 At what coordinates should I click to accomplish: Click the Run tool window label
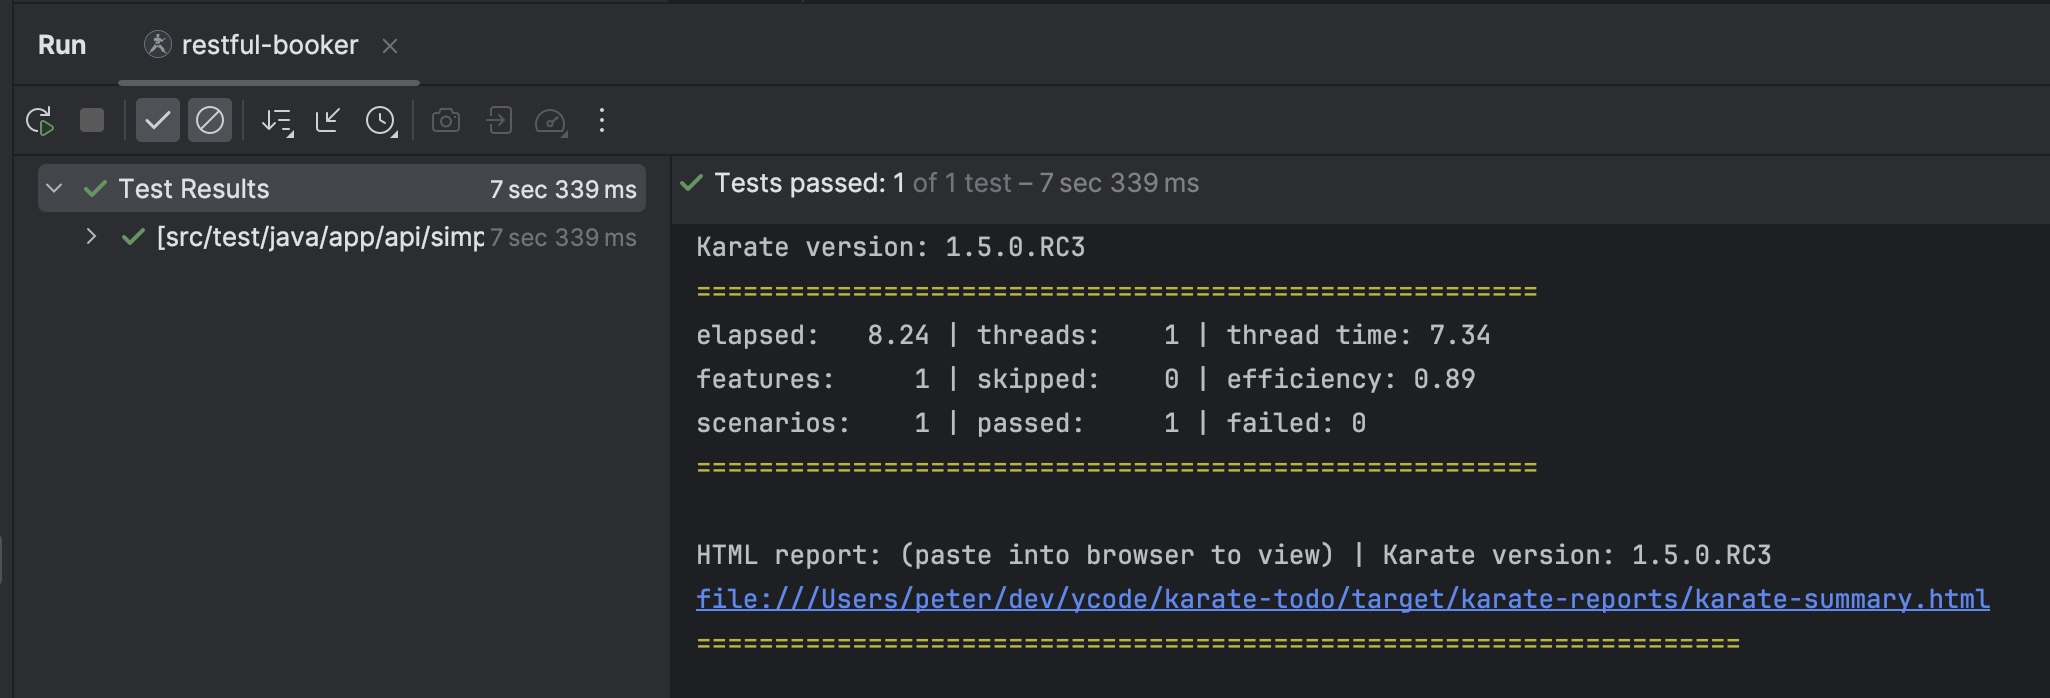click(62, 45)
